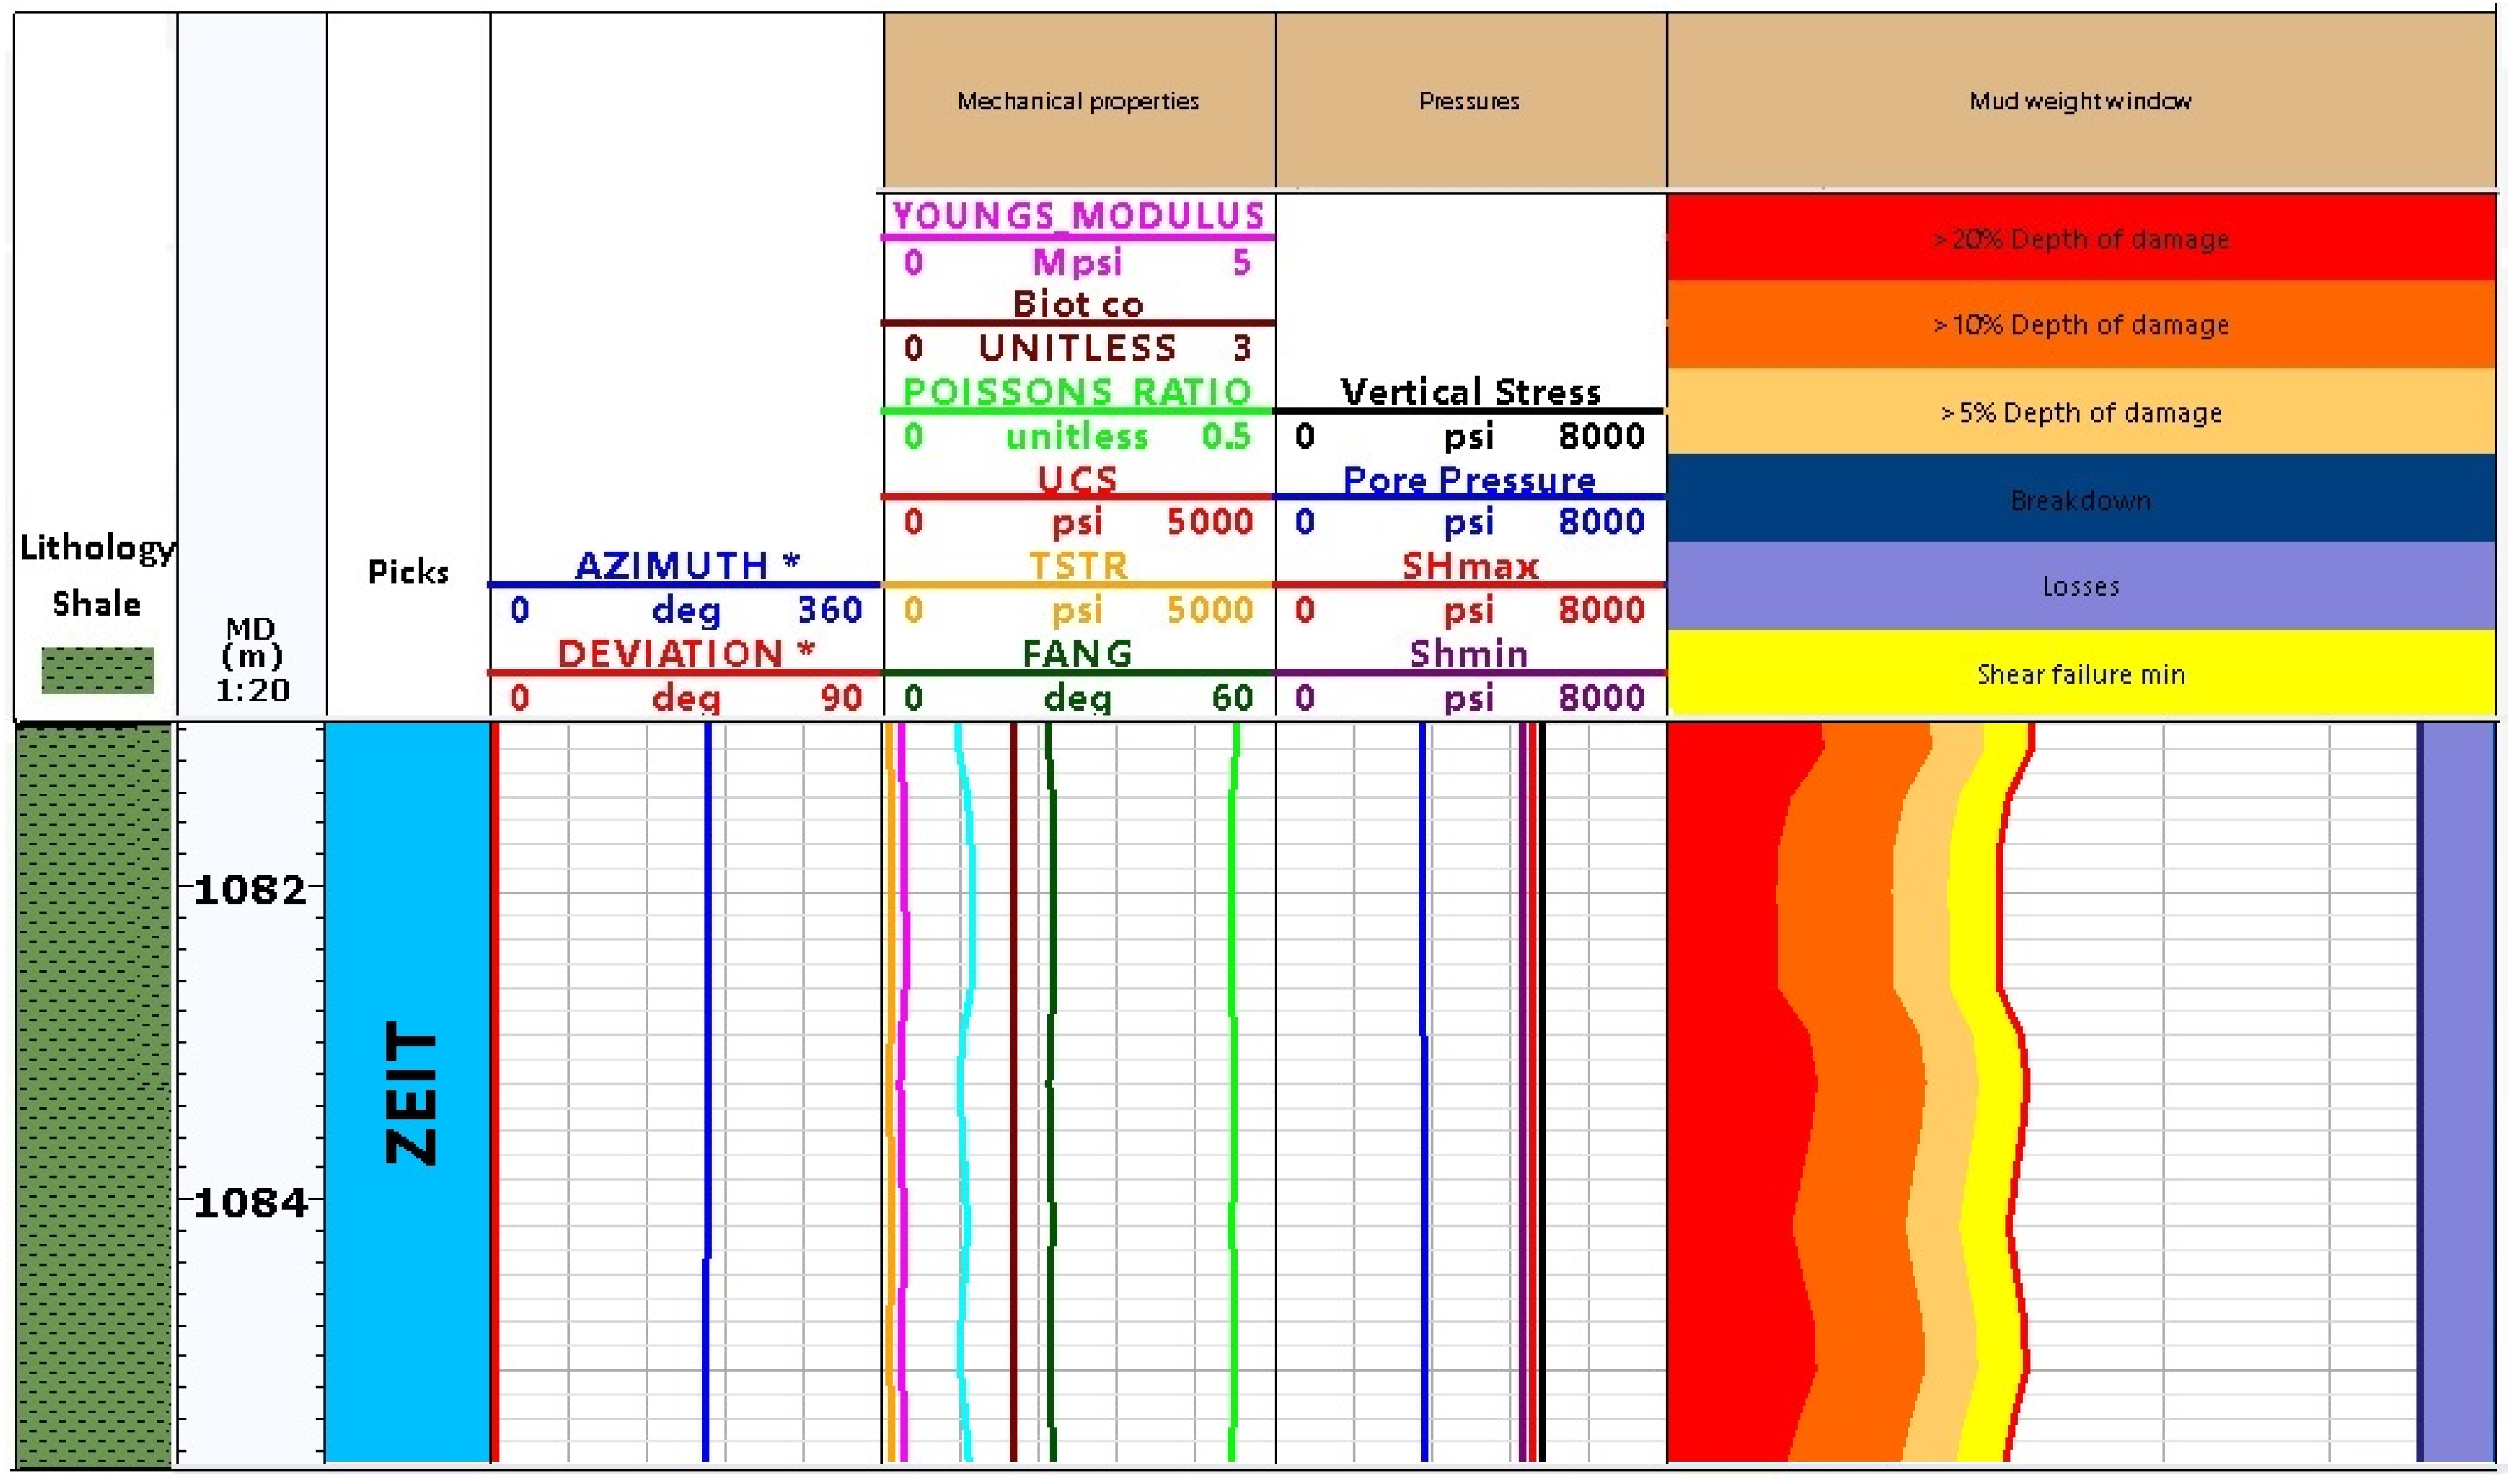Open the Pressures track header
This screenshot has width=2517, height=1484.
click(1469, 101)
